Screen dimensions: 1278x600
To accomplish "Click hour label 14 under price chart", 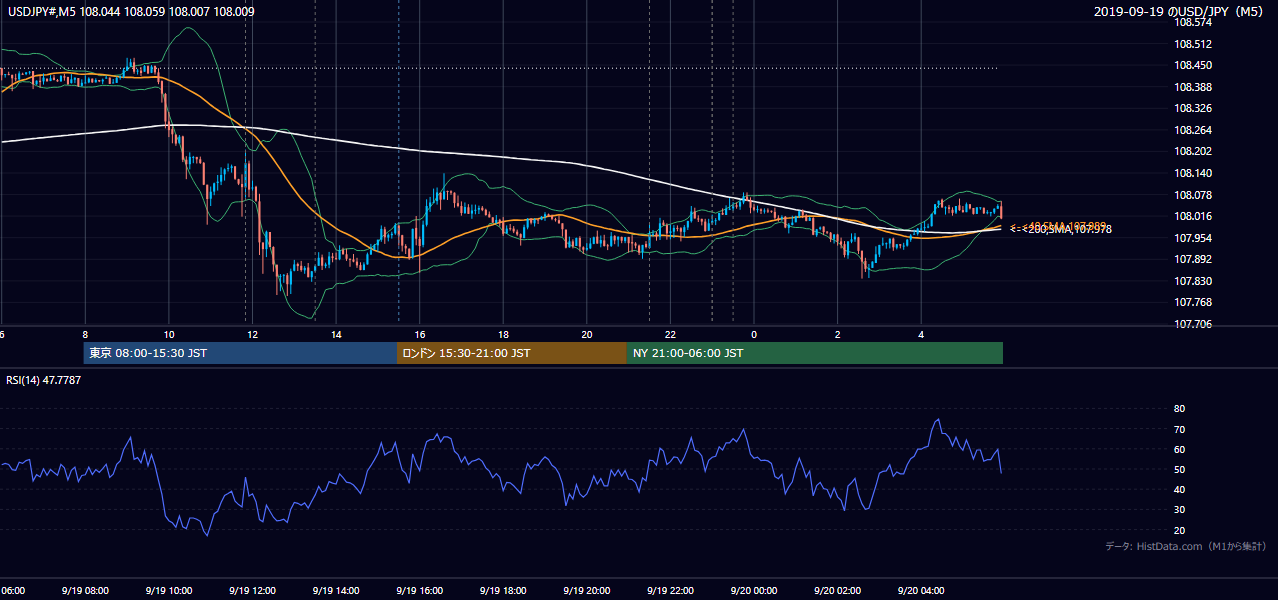I will (x=336, y=335).
